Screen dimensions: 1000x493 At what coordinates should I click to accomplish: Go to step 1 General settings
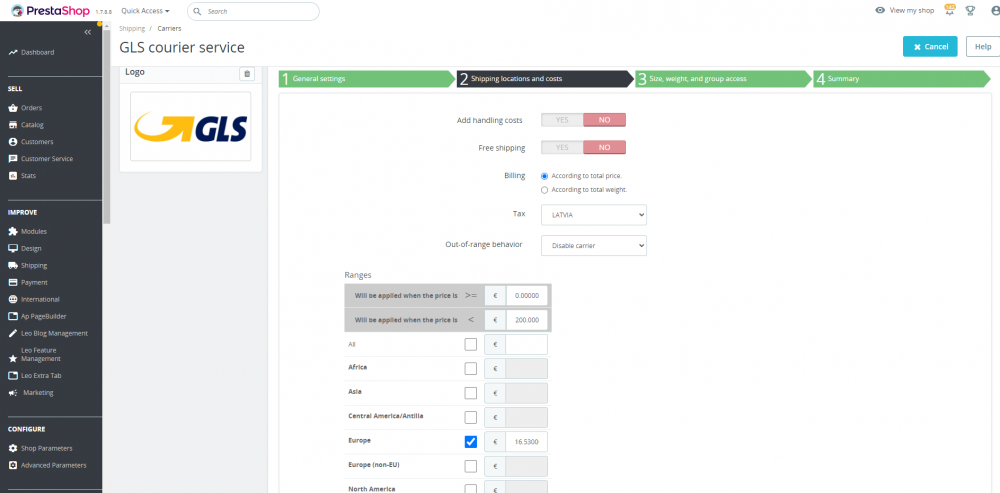pos(367,79)
